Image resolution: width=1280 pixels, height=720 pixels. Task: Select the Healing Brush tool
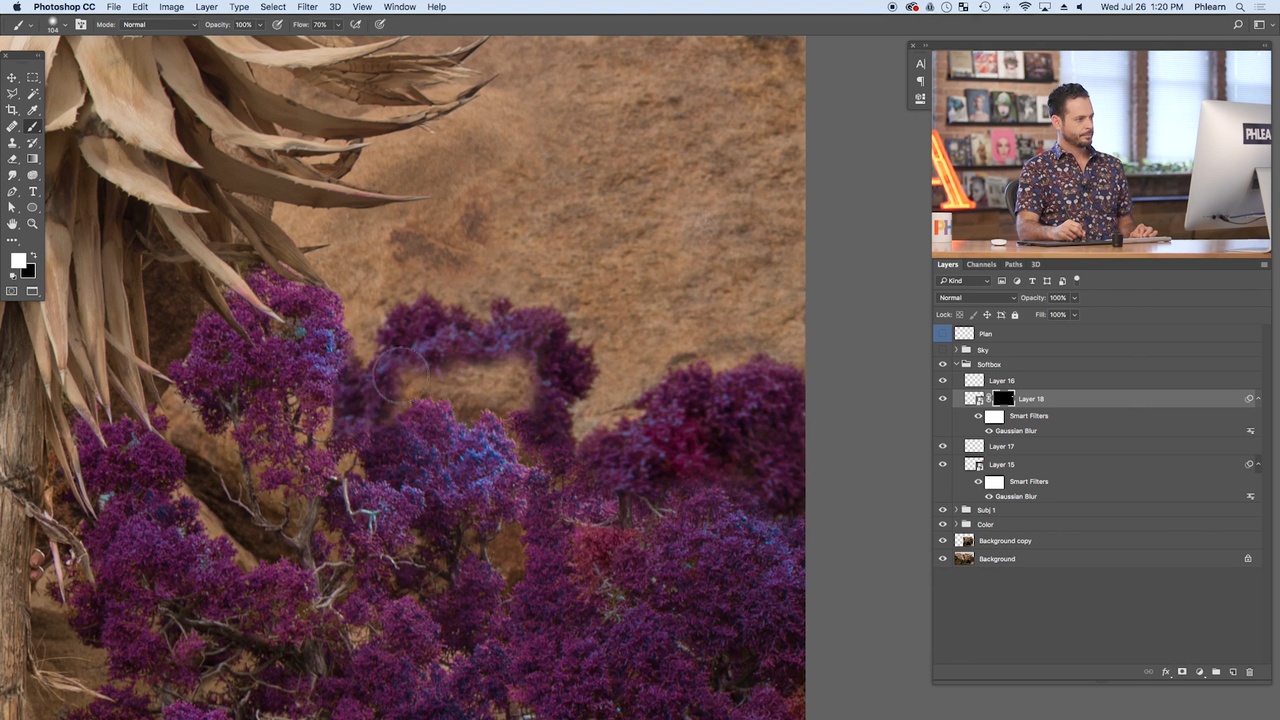pos(12,126)
